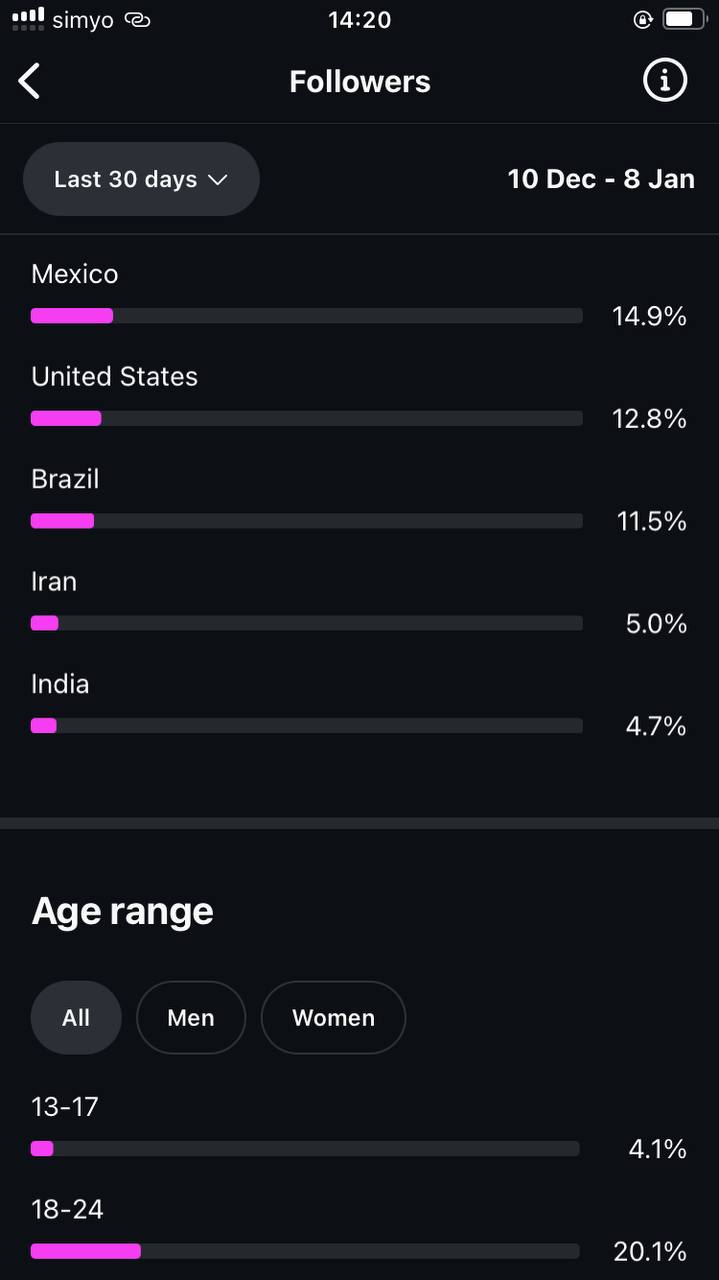Tap the 18-24 age range bar

[x=305, y=1251]
